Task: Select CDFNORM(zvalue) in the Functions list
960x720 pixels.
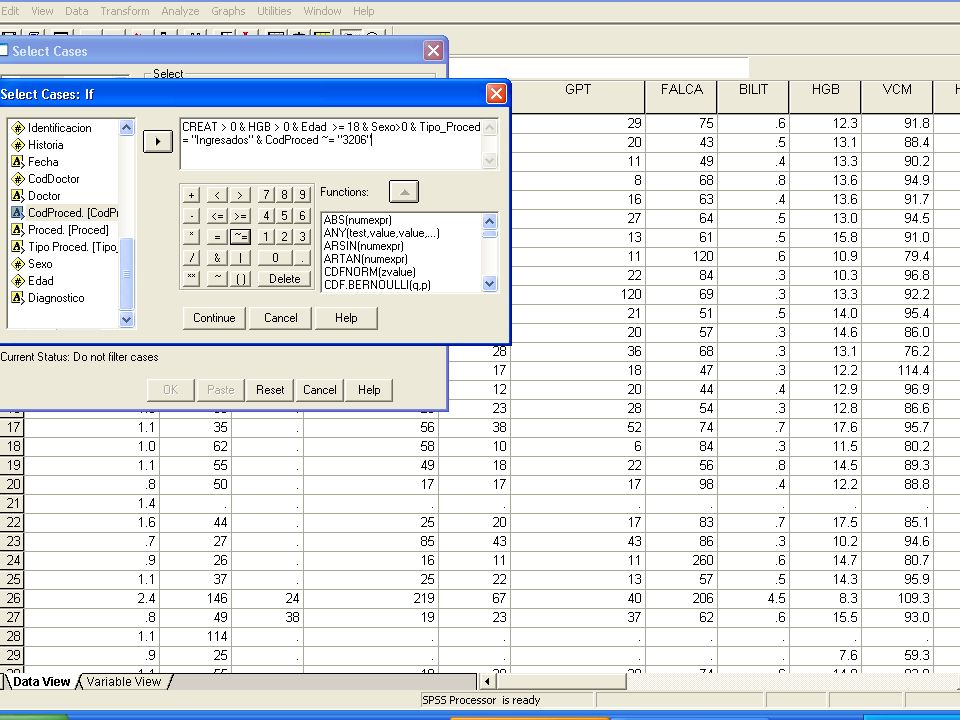Action: tap(370, 272)
